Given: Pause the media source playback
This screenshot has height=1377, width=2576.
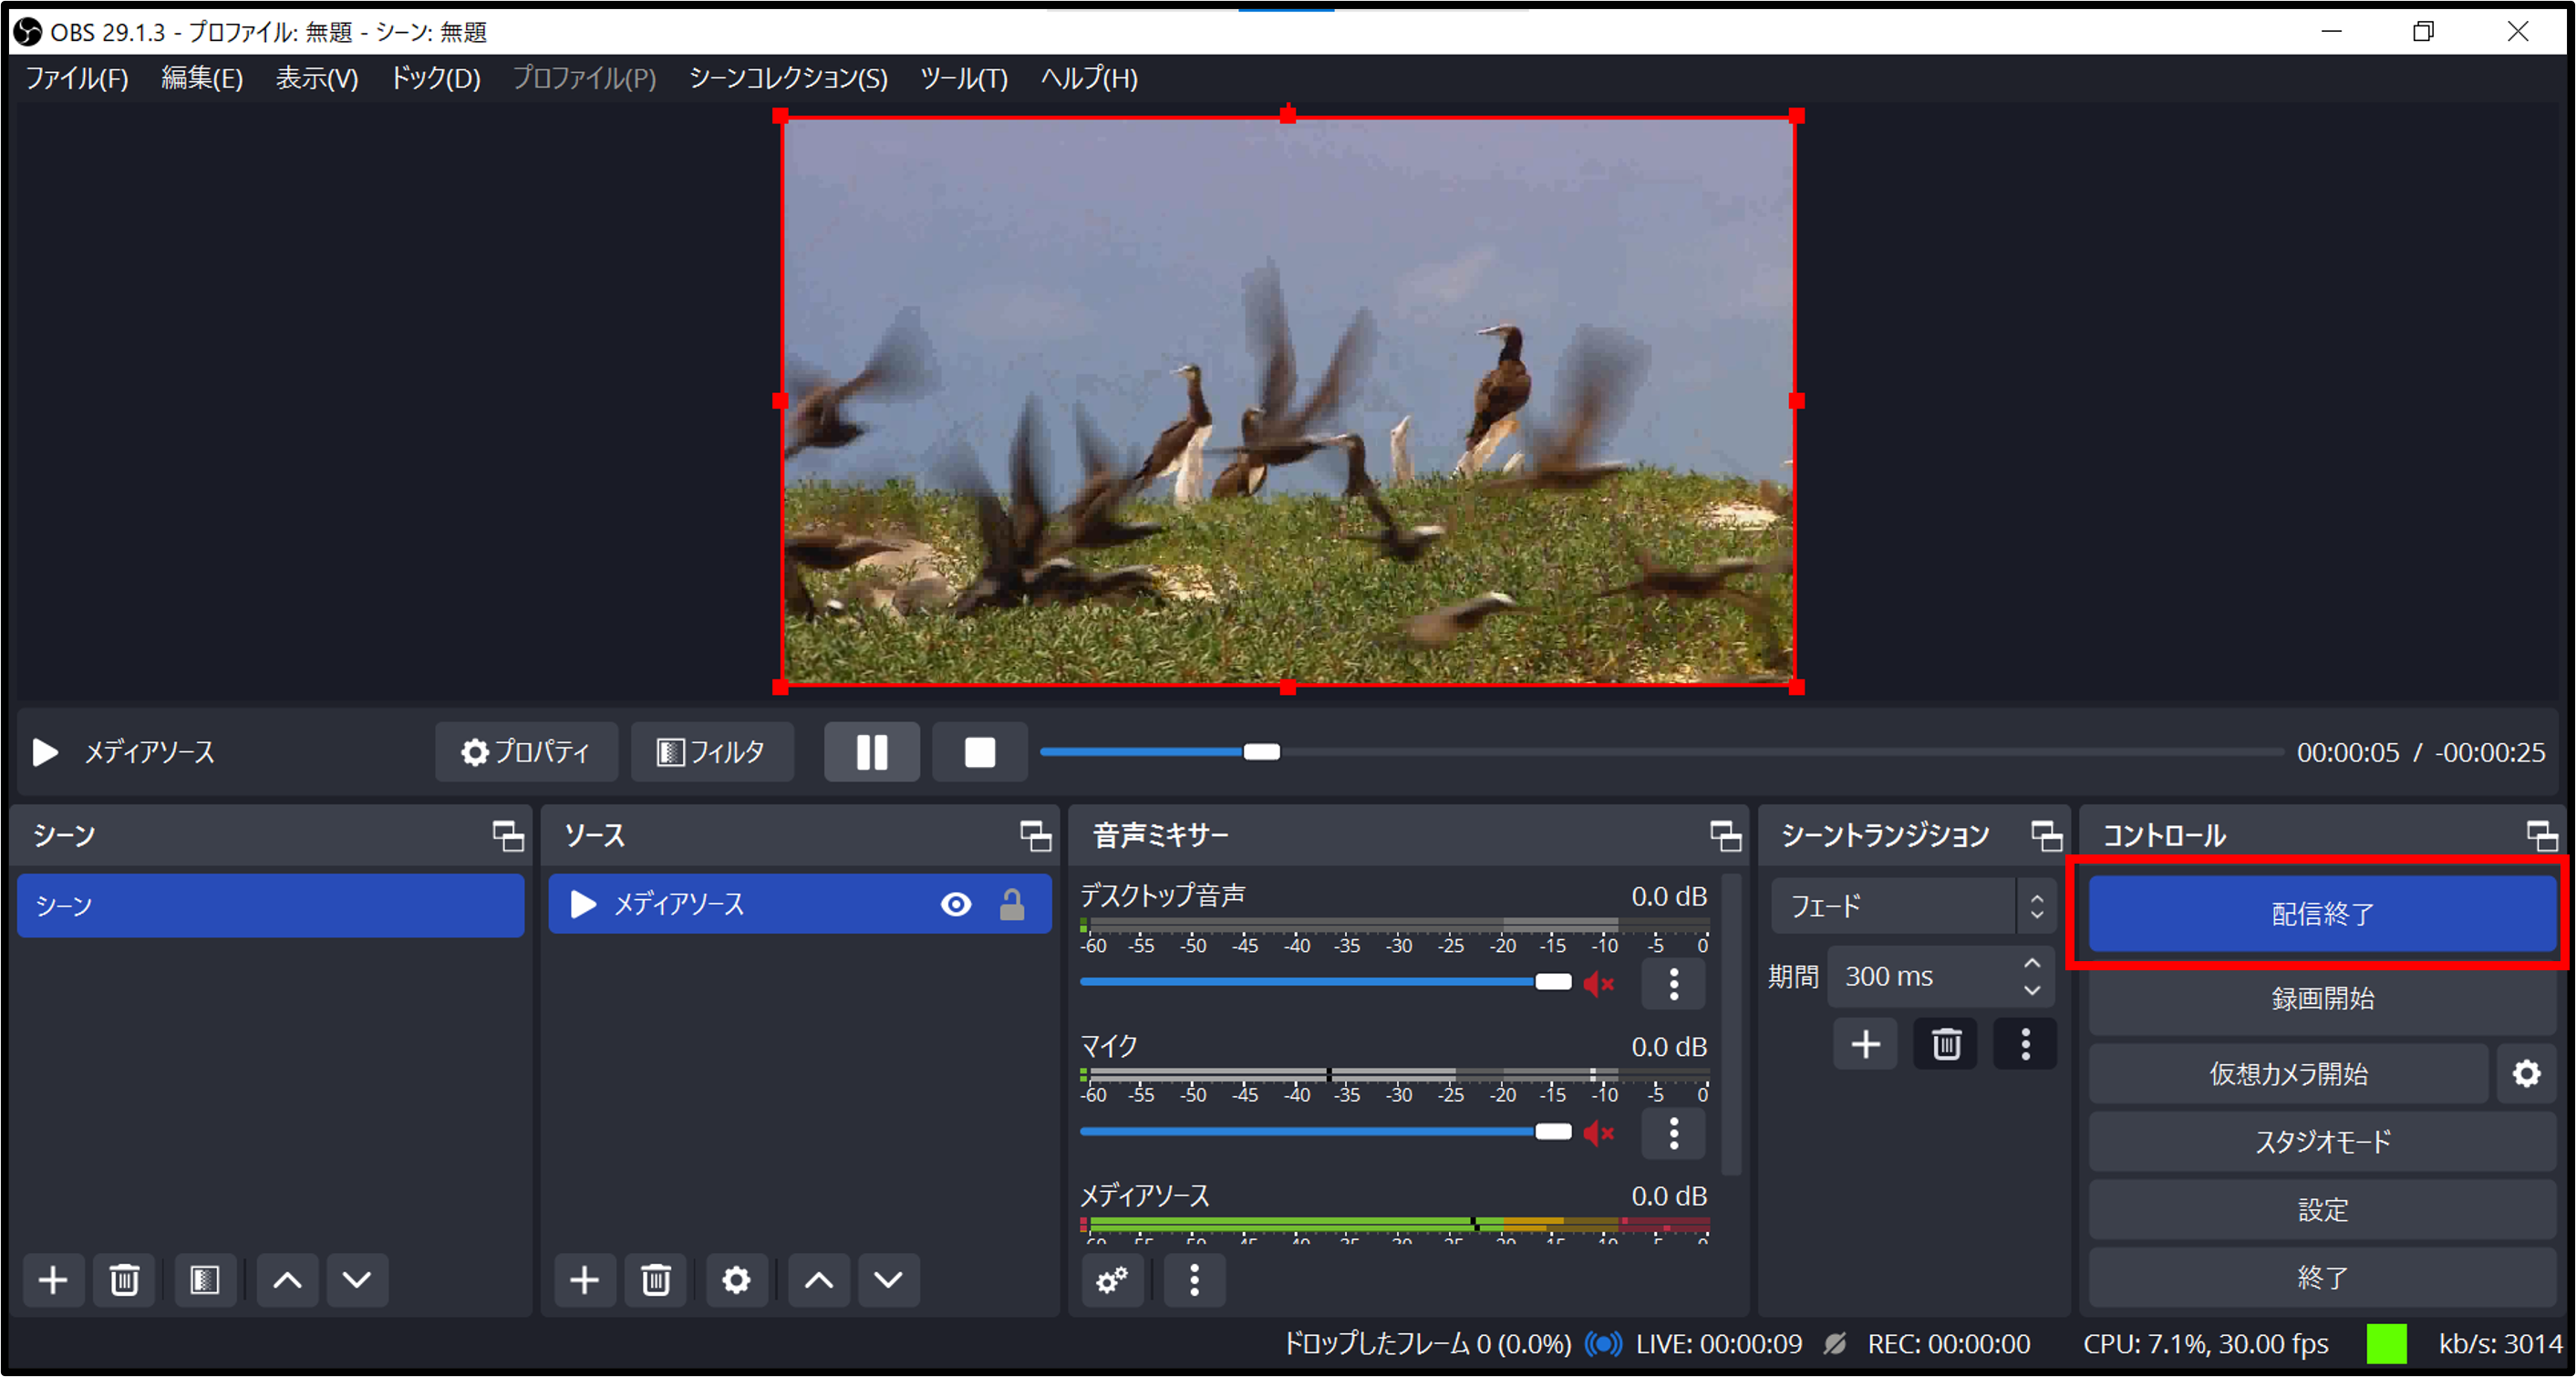Looking at the screenshot, I should (871, 752).
